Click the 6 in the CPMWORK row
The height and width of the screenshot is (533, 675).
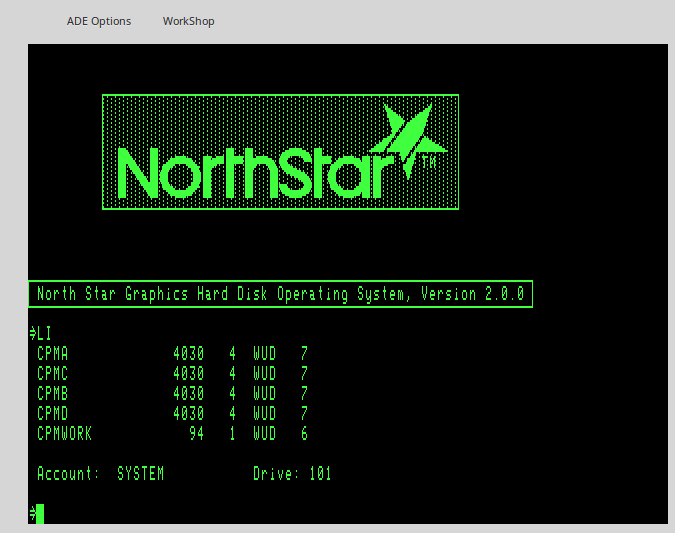pyautogui.click(x=304, y=434)
